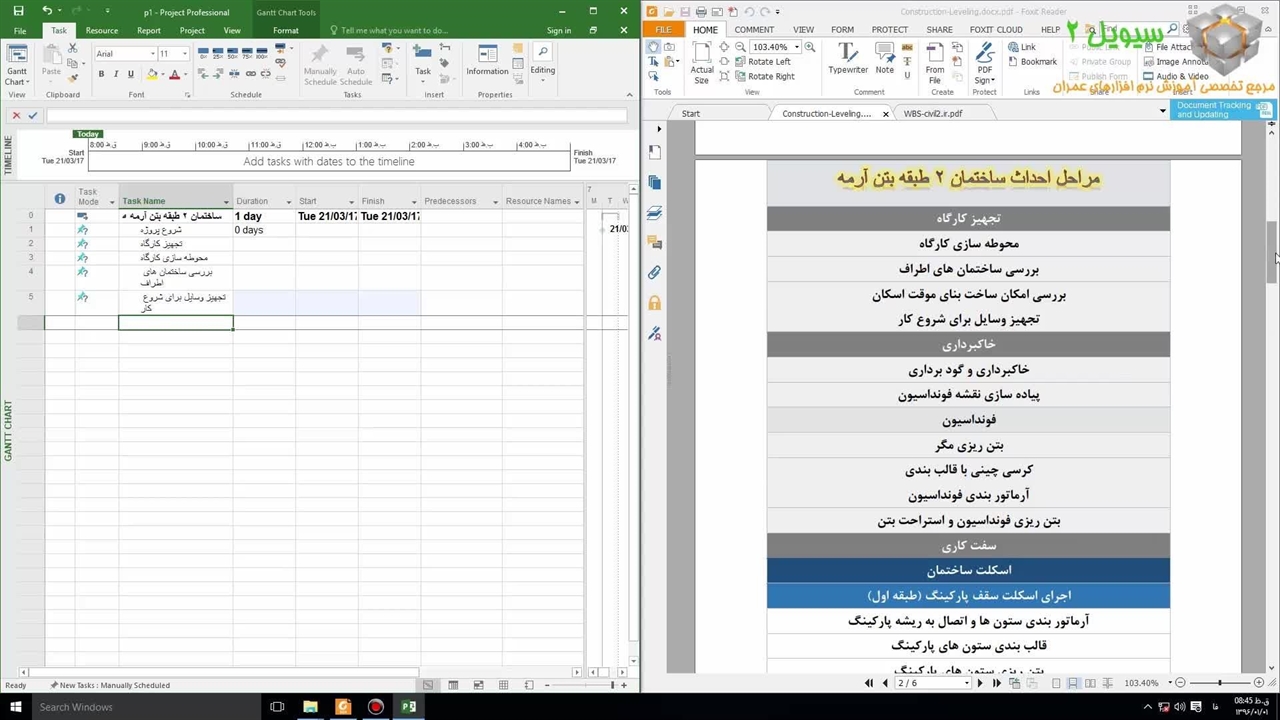The height and width of the screenshot is (720, 1280).
Task: Open the Arial font name dropdown
Action: point(153,54)
